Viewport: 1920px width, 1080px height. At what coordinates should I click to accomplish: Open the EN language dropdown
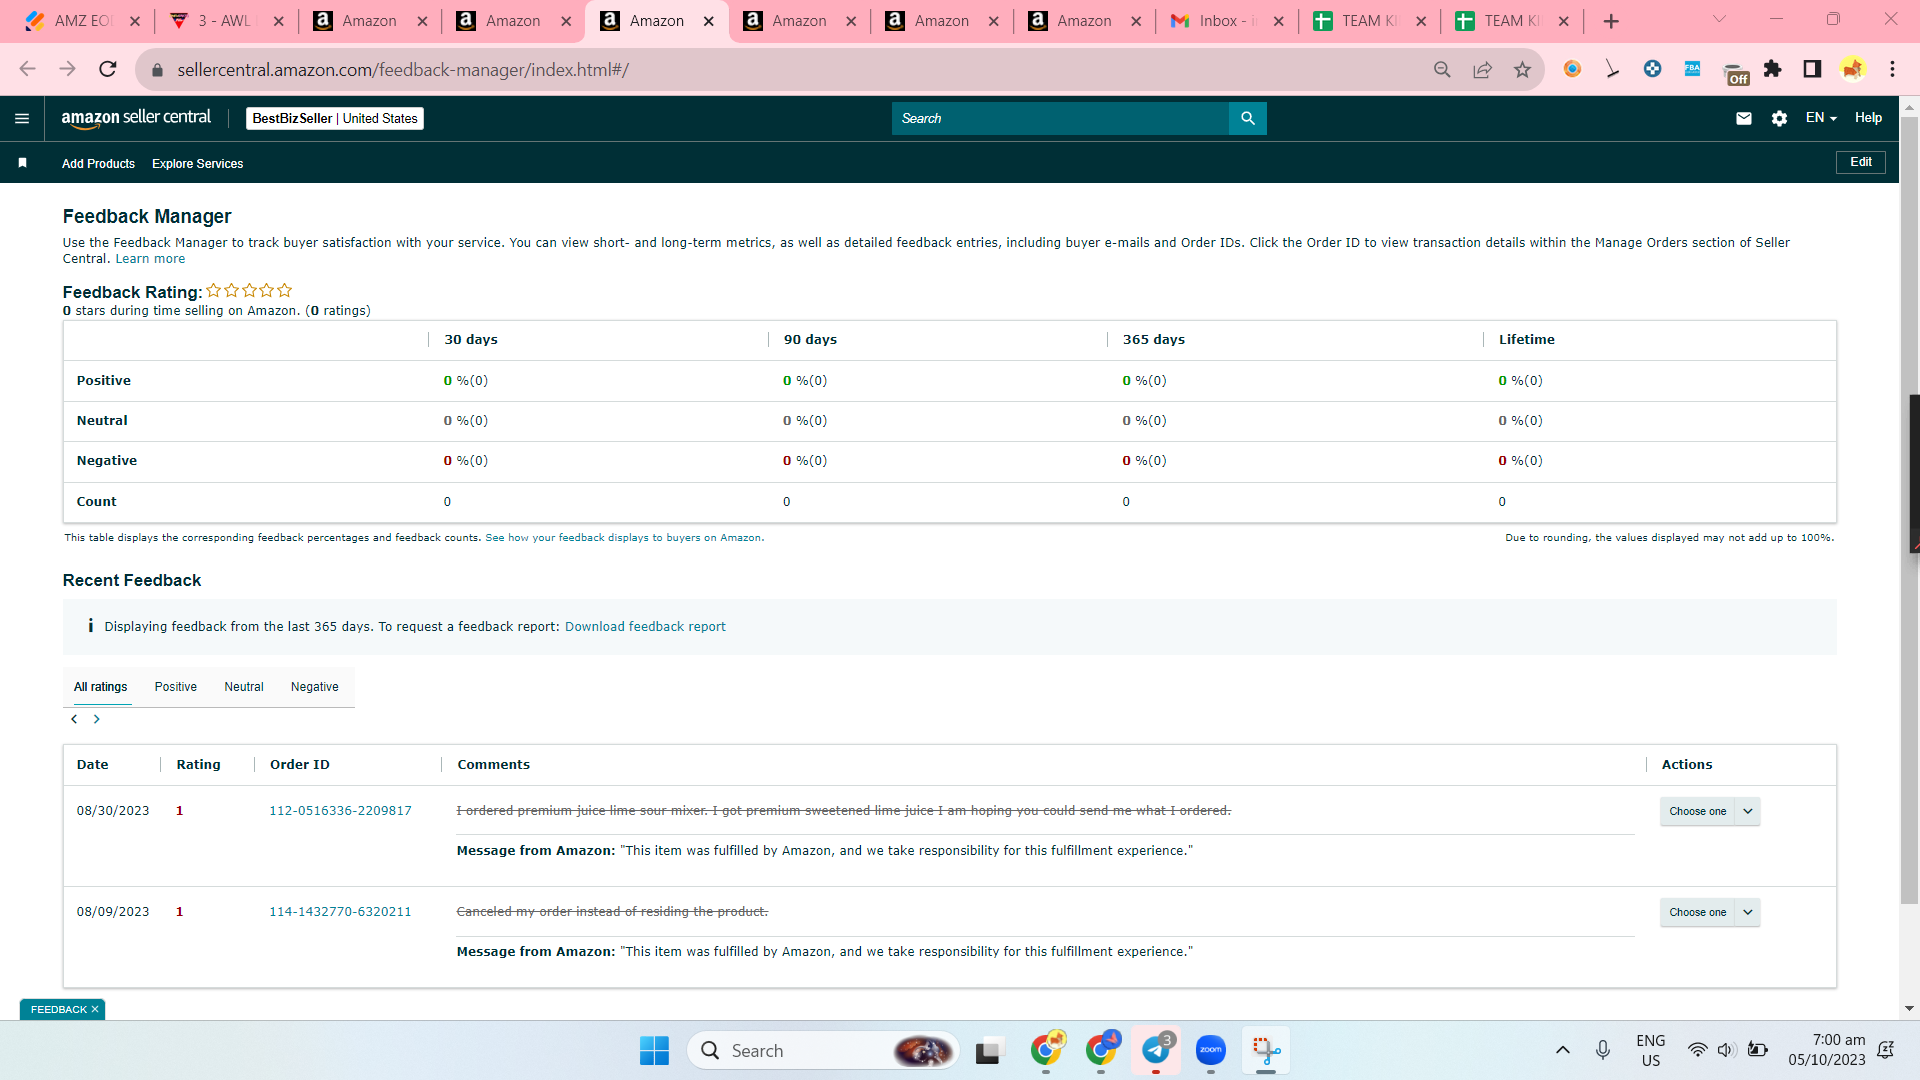(x=1821, y=118)
